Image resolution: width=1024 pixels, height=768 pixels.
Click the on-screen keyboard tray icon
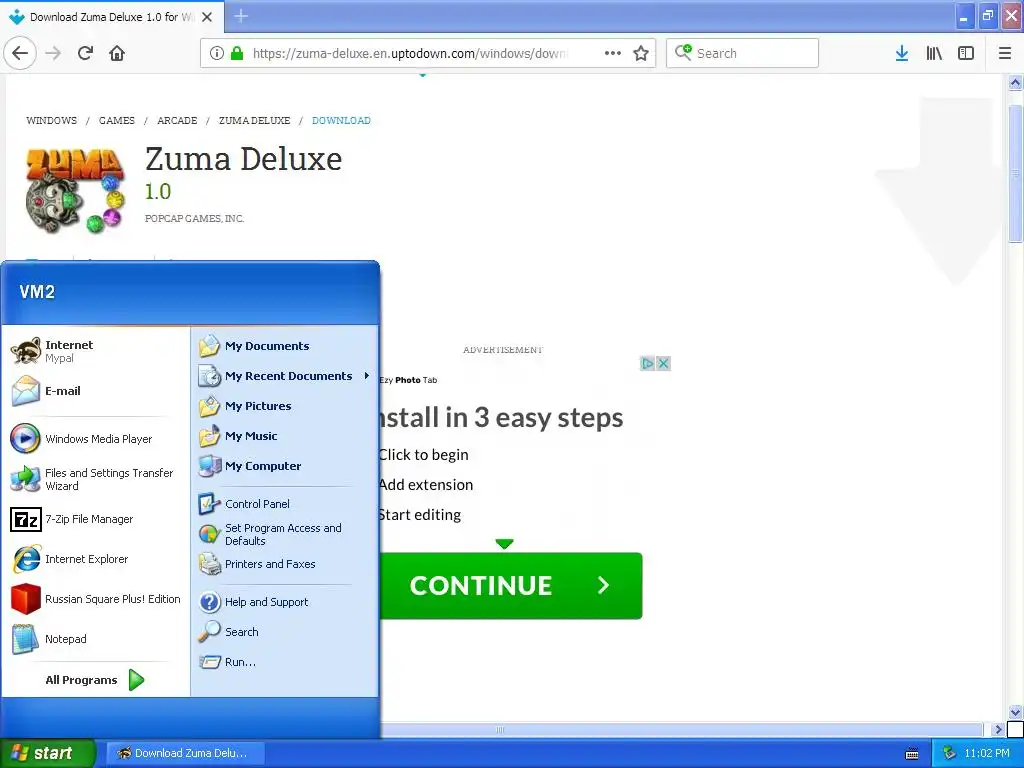coord(912,754)
